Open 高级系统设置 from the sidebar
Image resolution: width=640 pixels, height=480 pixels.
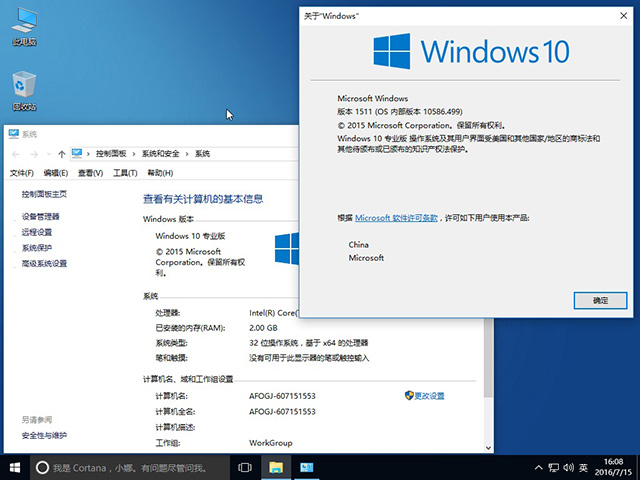pyautogui.click(x=44, y=264)
